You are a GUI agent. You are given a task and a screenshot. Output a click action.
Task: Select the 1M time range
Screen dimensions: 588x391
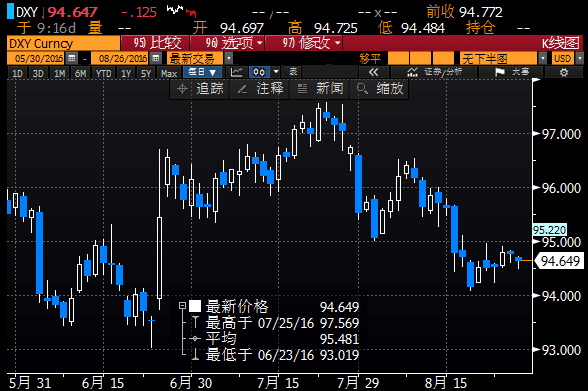59,73
